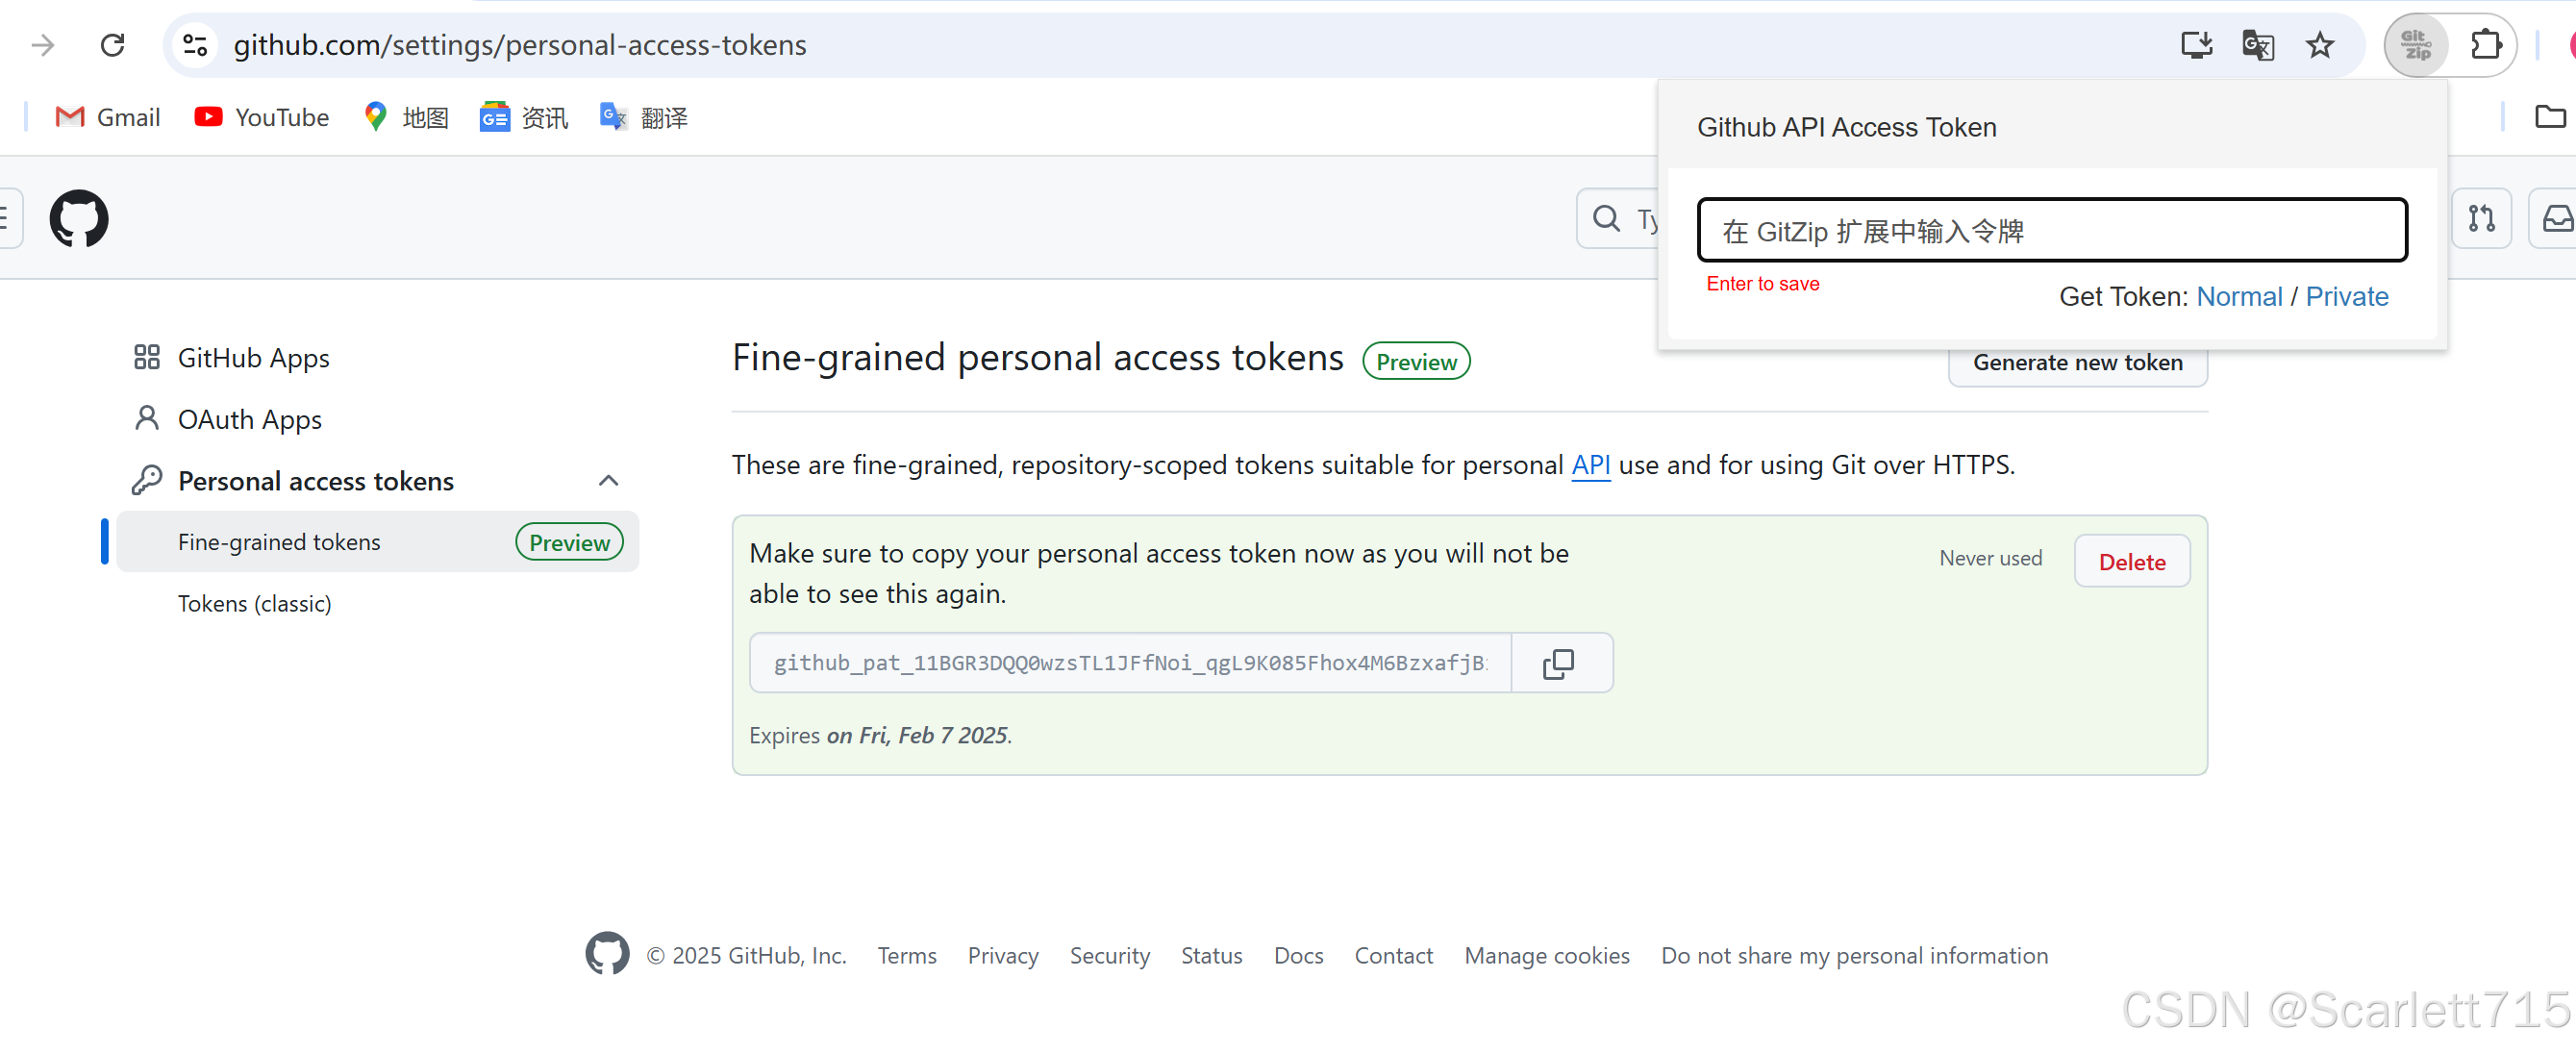
Task: Delete the never used token
Action: coord(2131,561)
